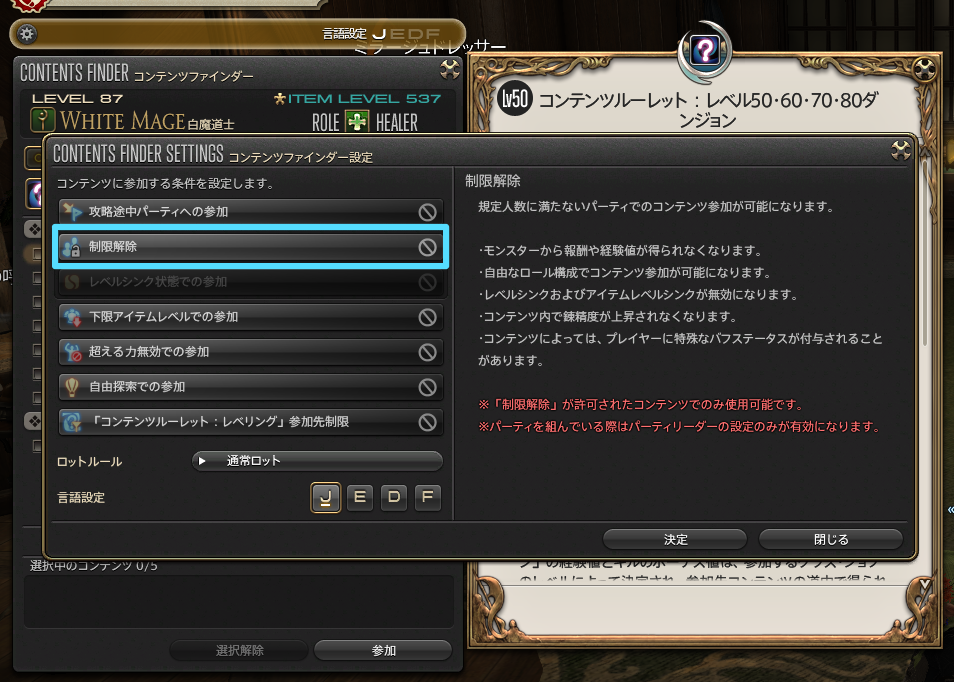The height and width of the screenshot is (682, 954).
Task: Click the 閉じる button
Action: (830, 539)
